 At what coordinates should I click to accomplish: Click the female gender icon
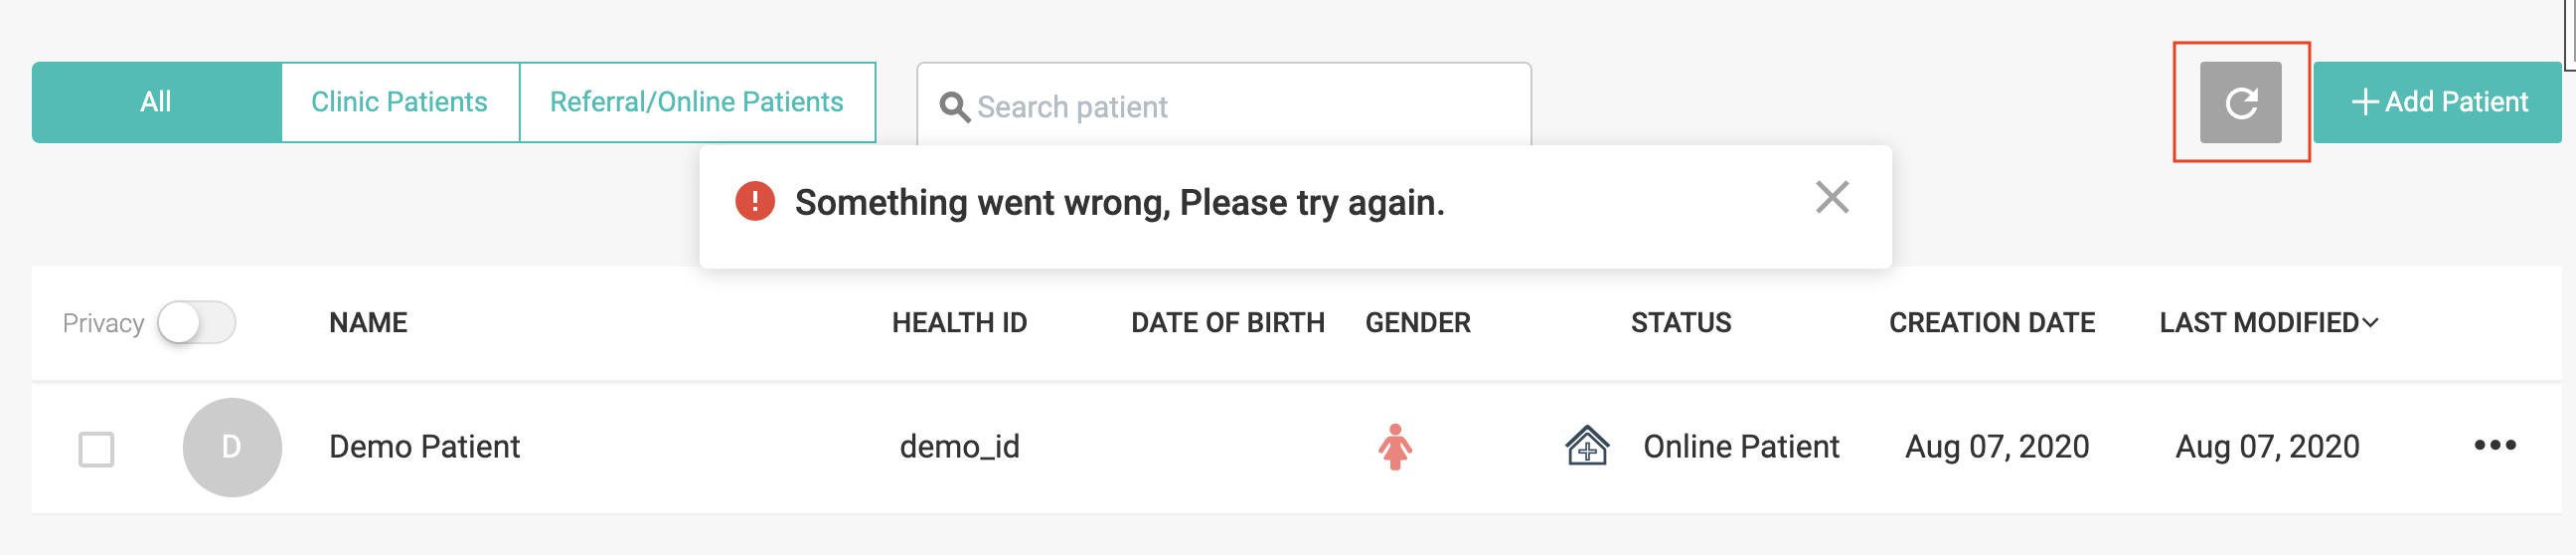(1394, 447)
